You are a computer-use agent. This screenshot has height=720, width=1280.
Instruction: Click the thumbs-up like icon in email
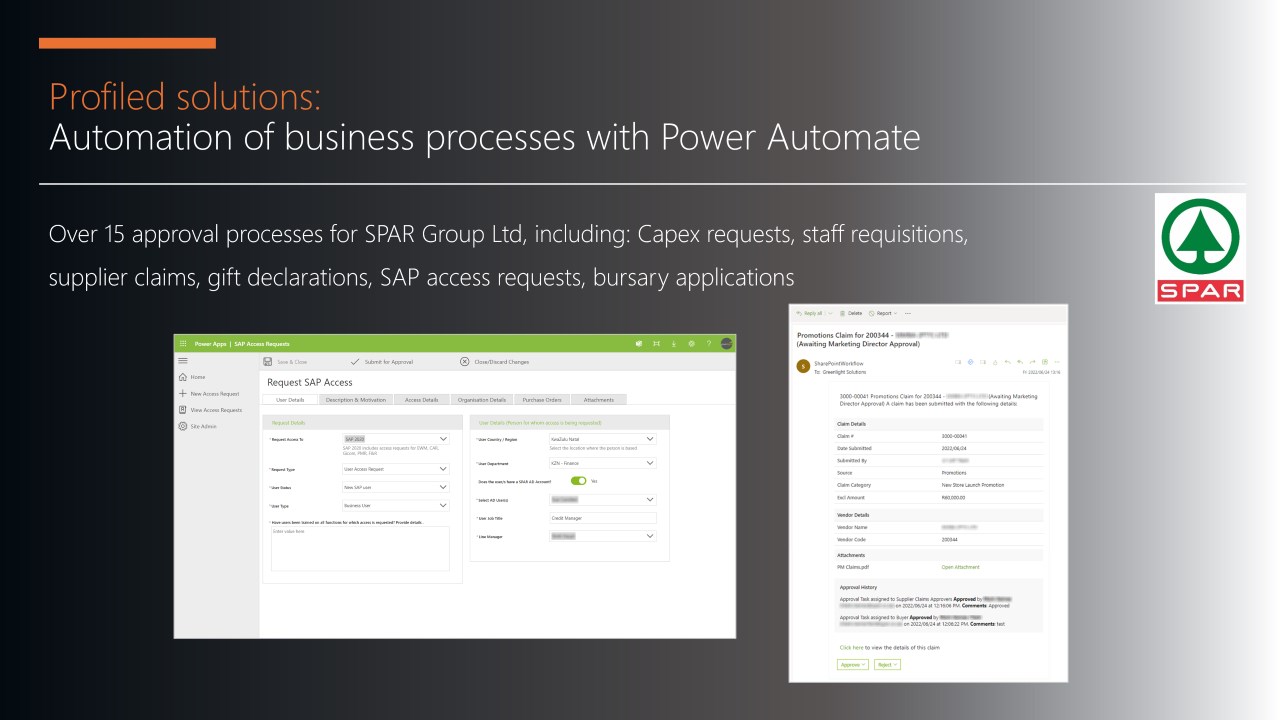pyautogui.click(x=995, y=362)
